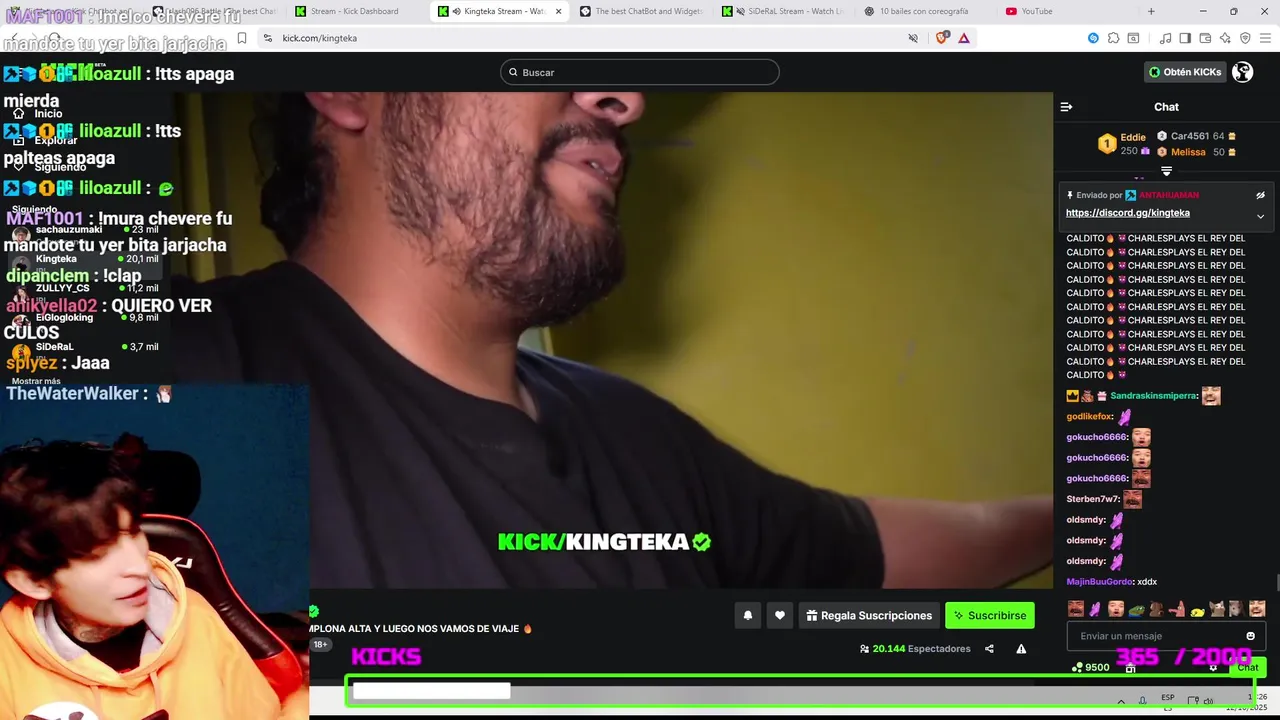This screenshot has width=1280, height=720.
Task: Open chat settings gear icon
Action: tap(1213, 667)
